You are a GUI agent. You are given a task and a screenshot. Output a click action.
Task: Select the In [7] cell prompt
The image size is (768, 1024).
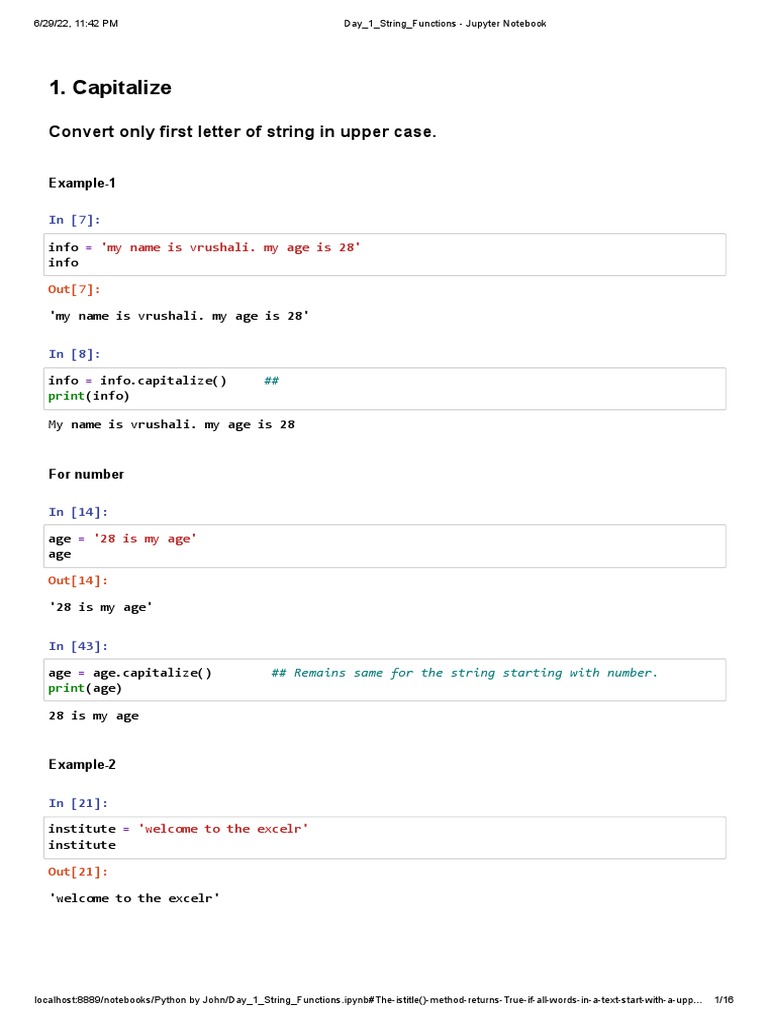(74, 220)
